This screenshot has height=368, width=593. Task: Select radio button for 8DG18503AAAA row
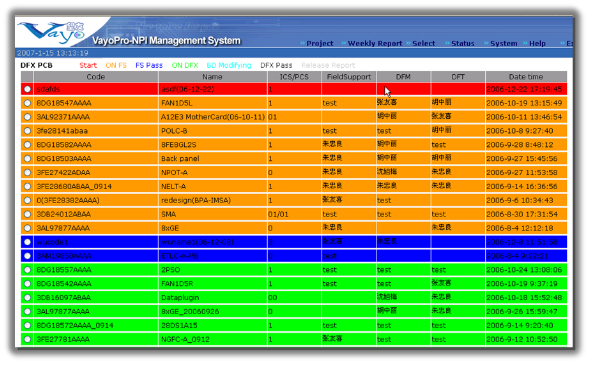27,158
